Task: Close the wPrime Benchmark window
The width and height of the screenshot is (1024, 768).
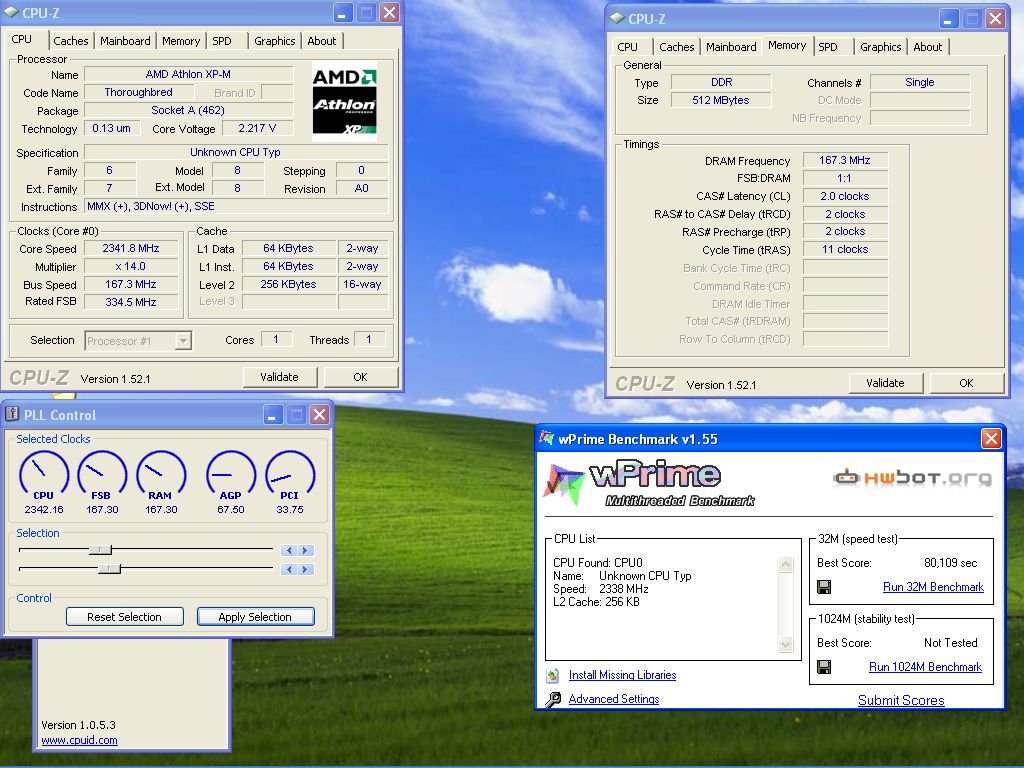Action: tap(991, 438)
